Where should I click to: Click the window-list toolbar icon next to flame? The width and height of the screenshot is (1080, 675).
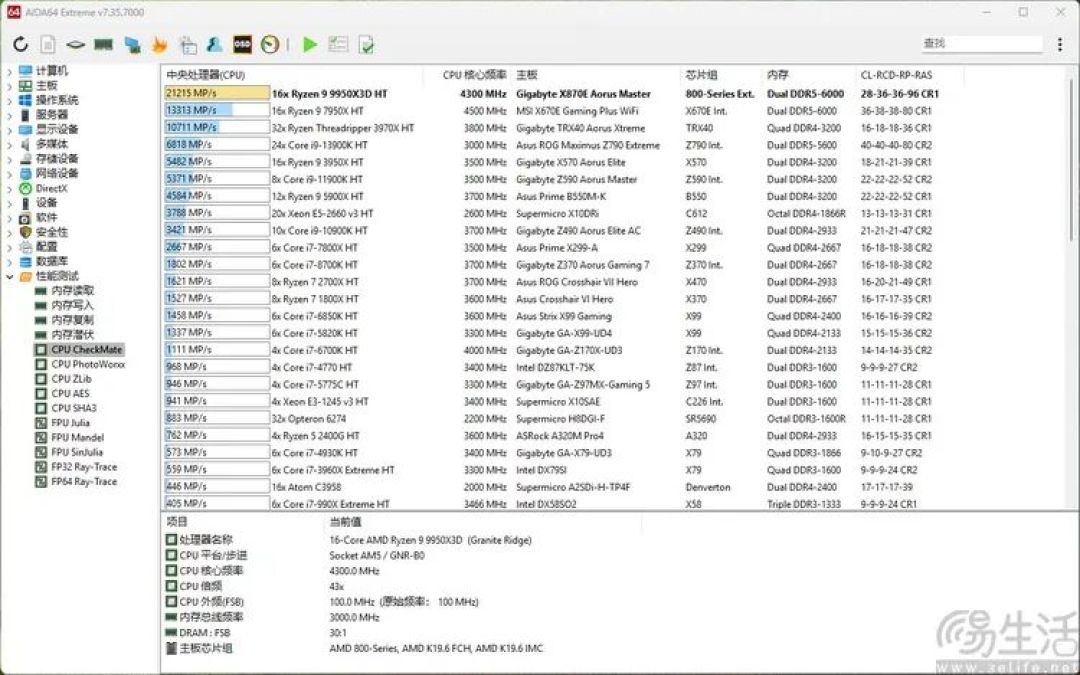pyautogui.click(x=188, y=45)
